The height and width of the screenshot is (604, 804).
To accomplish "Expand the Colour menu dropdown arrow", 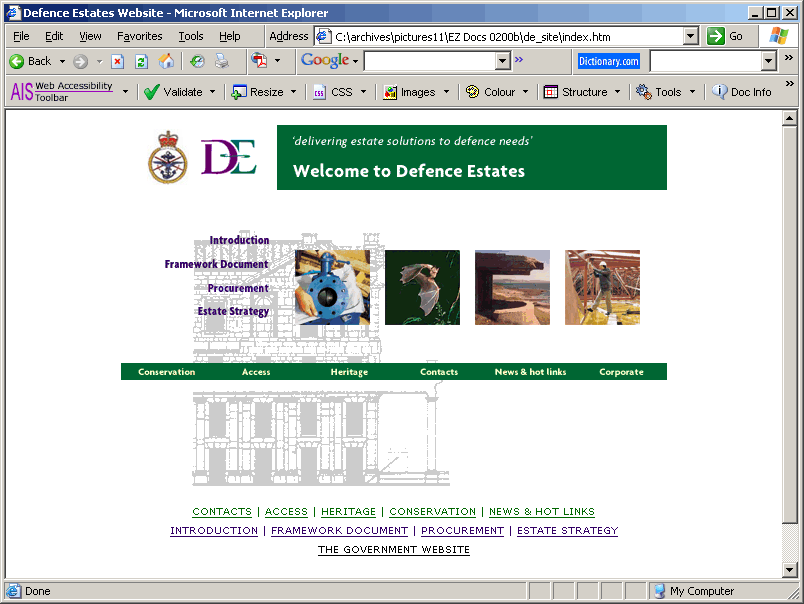I will (x=526, y=92).
